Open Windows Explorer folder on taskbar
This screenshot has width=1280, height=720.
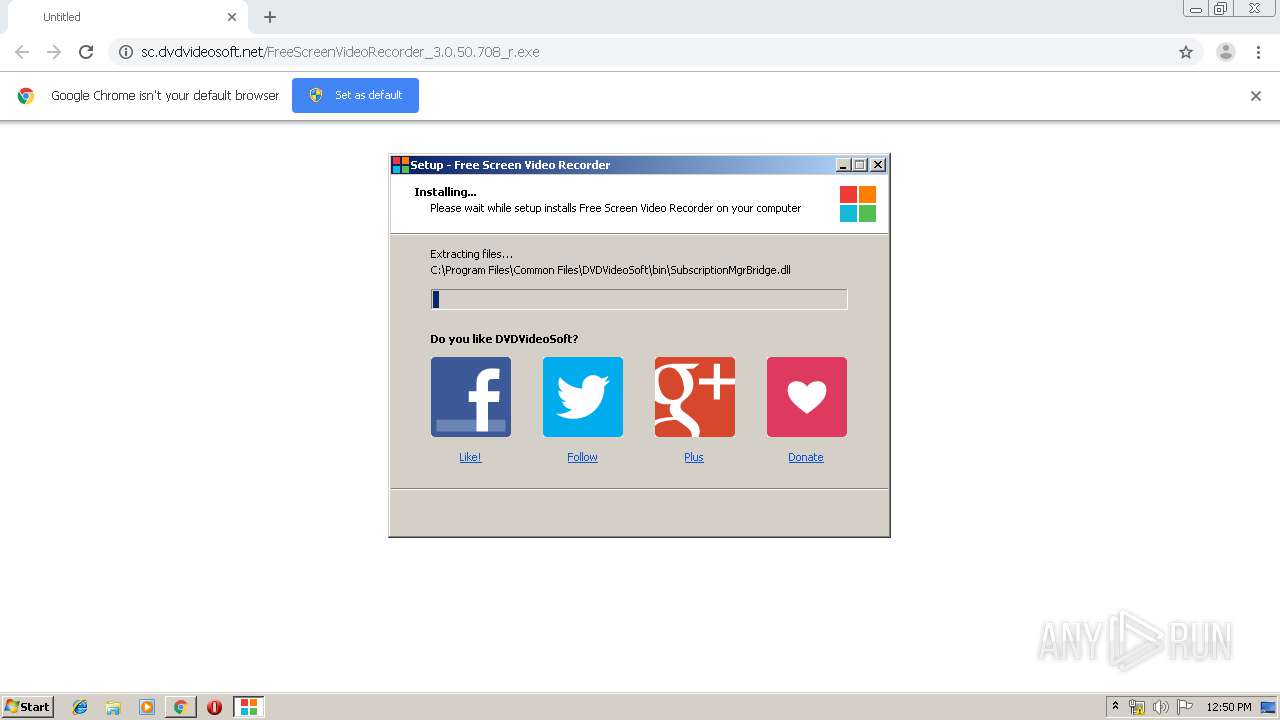pyautogui.click(x=113, y=707)
